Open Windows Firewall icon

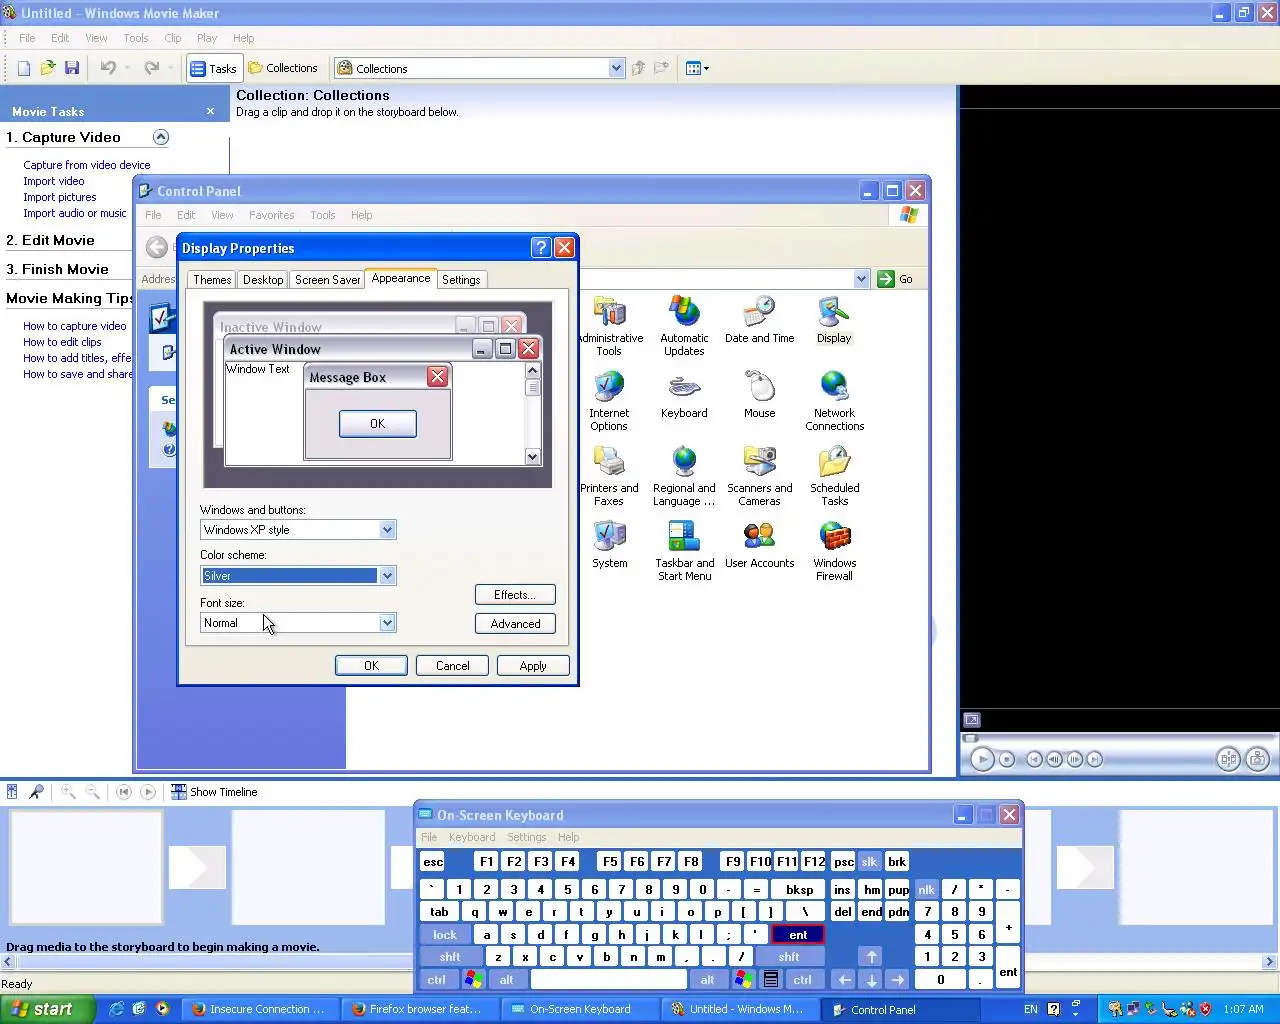(x=835, y=551)
